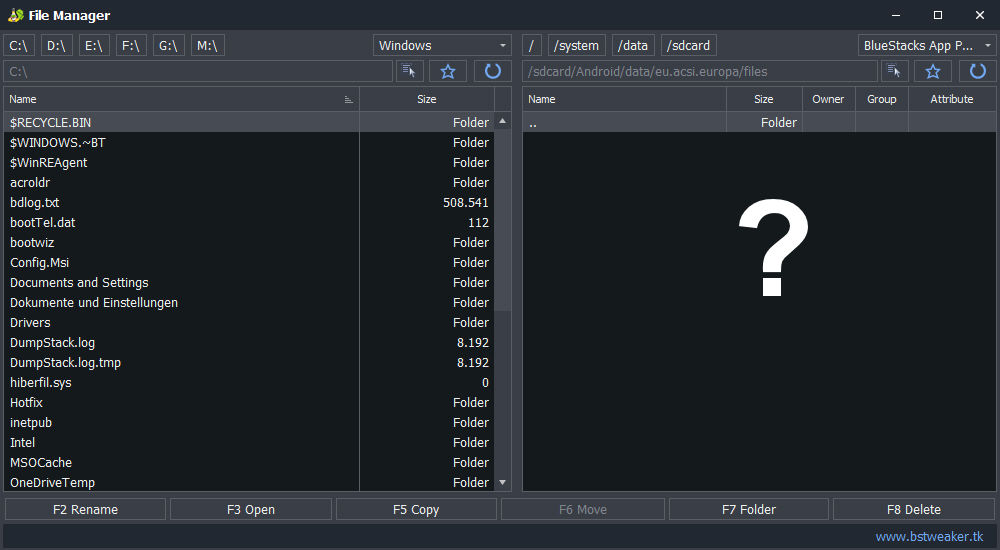Select the Config.Msi folder
Screen dimensions: 1000x550
pyautogui.click(x=249, y=262)
